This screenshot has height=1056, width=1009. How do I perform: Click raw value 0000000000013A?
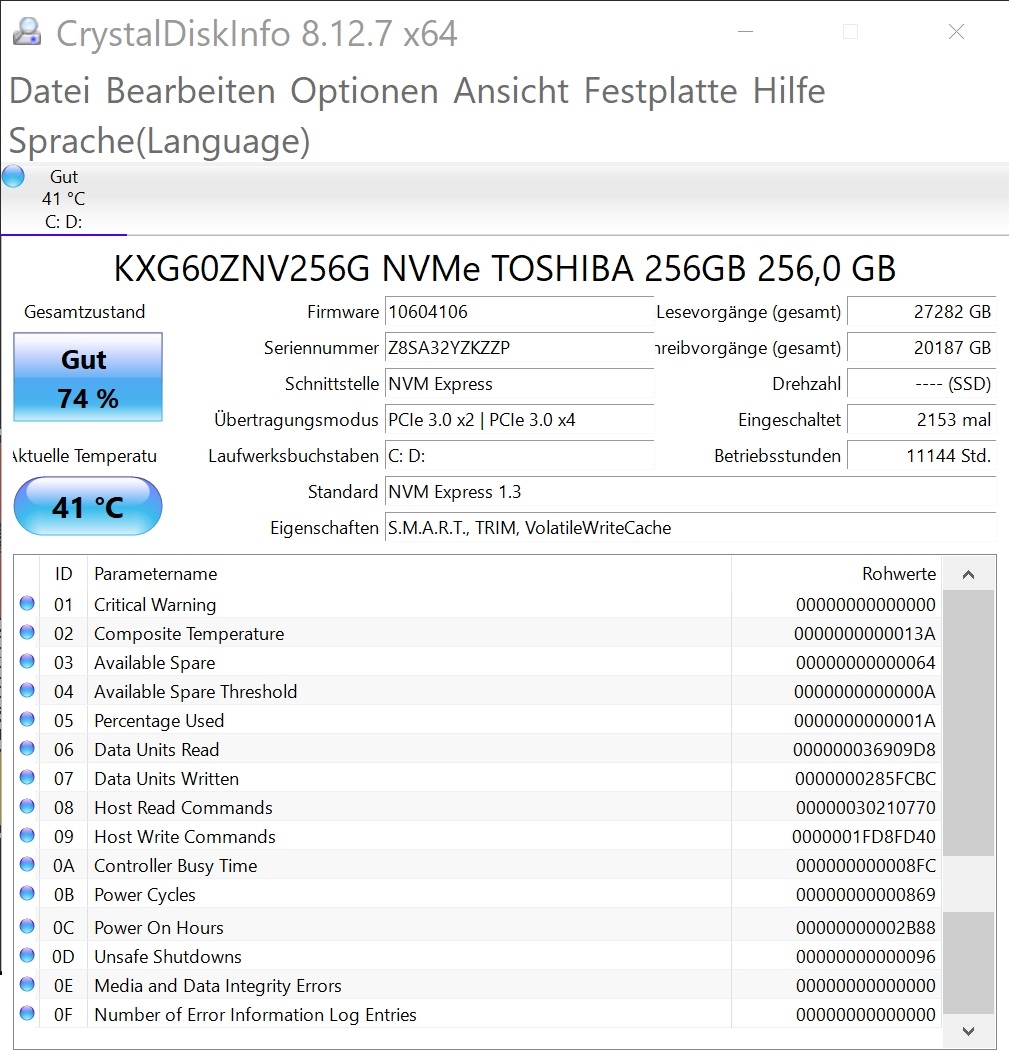[865, 634]
